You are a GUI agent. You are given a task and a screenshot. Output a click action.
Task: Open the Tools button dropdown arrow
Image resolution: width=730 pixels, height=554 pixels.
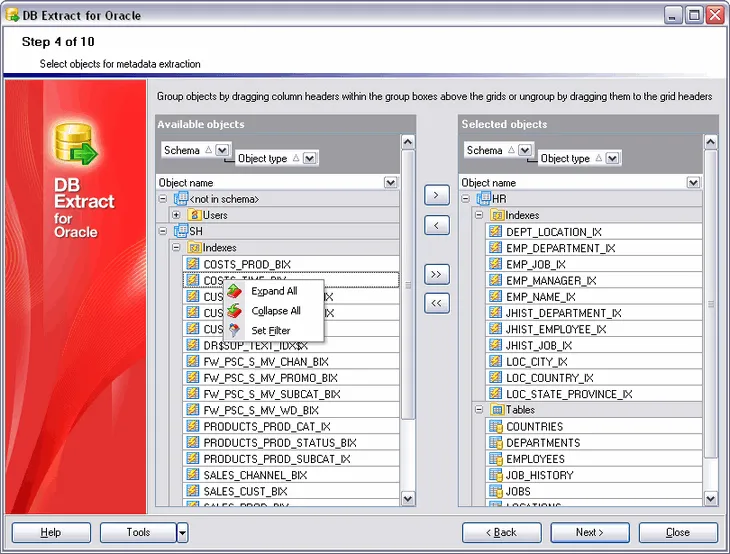182,533
